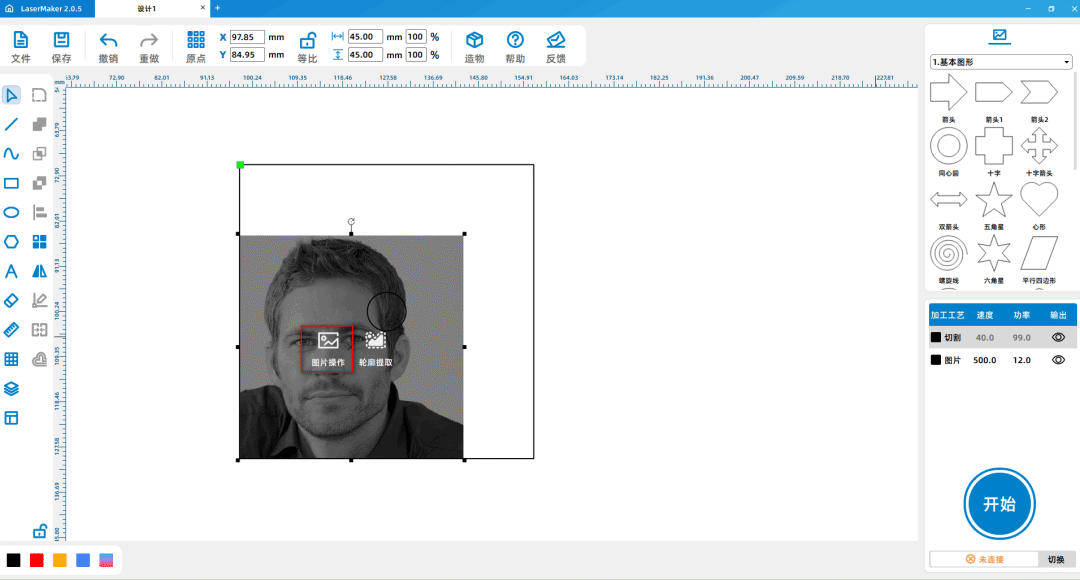Toggle the 等比 aspect ratio lock
The image size is (1080, 580).
point(308,41)
